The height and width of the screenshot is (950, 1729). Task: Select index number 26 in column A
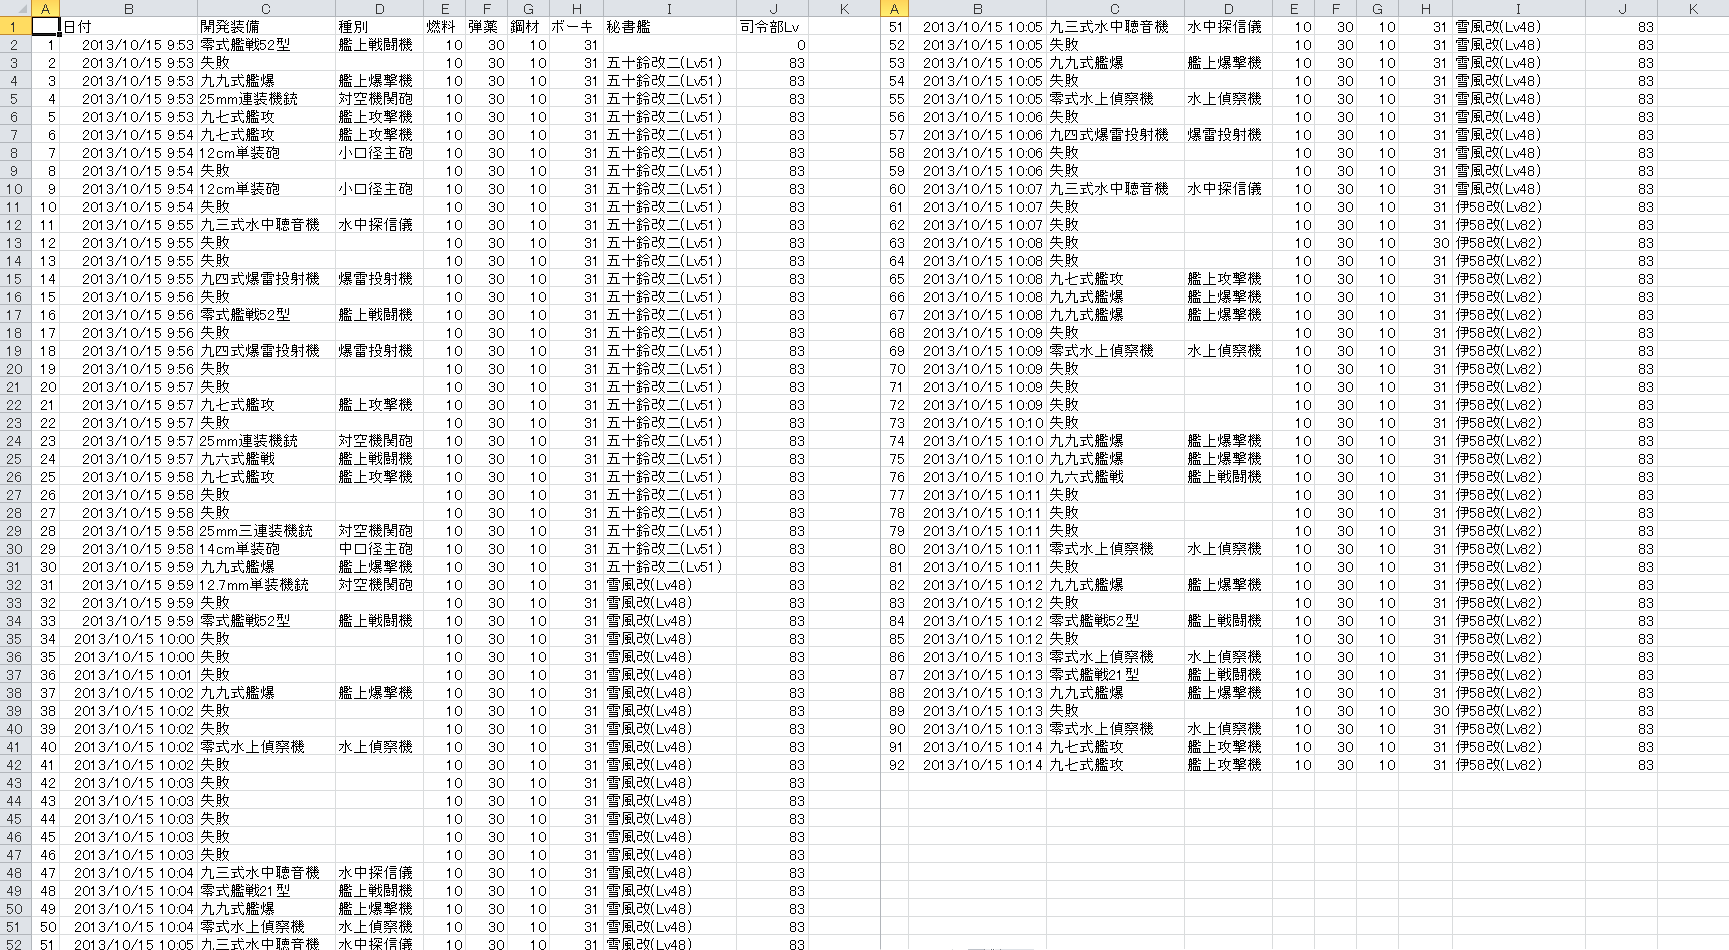(46, 495)
